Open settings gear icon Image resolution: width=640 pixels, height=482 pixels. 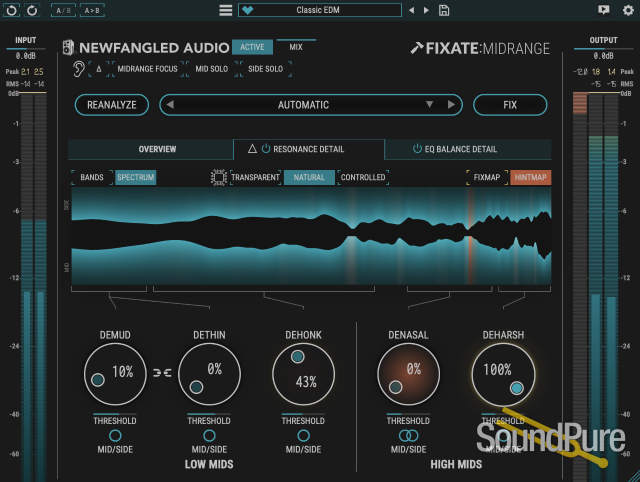628,10
